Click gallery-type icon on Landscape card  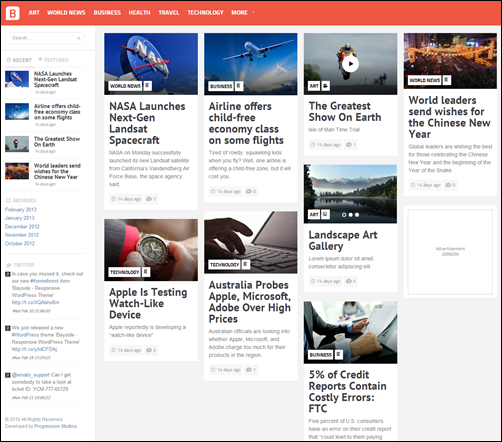[x=326, y=214]
